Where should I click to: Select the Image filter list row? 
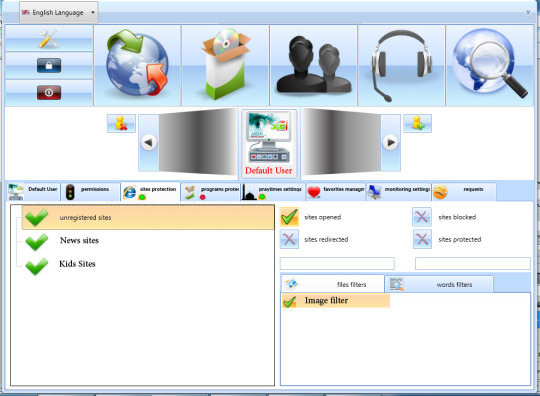point(336,301)
